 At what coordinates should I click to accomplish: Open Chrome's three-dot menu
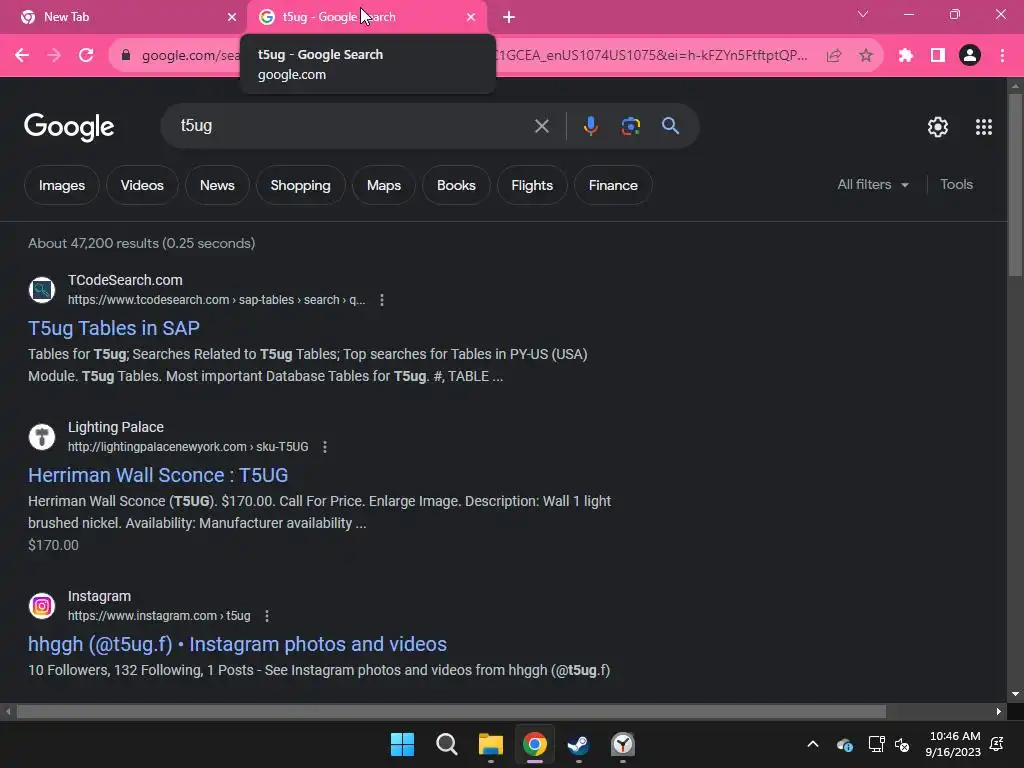tap(1002, 56)
